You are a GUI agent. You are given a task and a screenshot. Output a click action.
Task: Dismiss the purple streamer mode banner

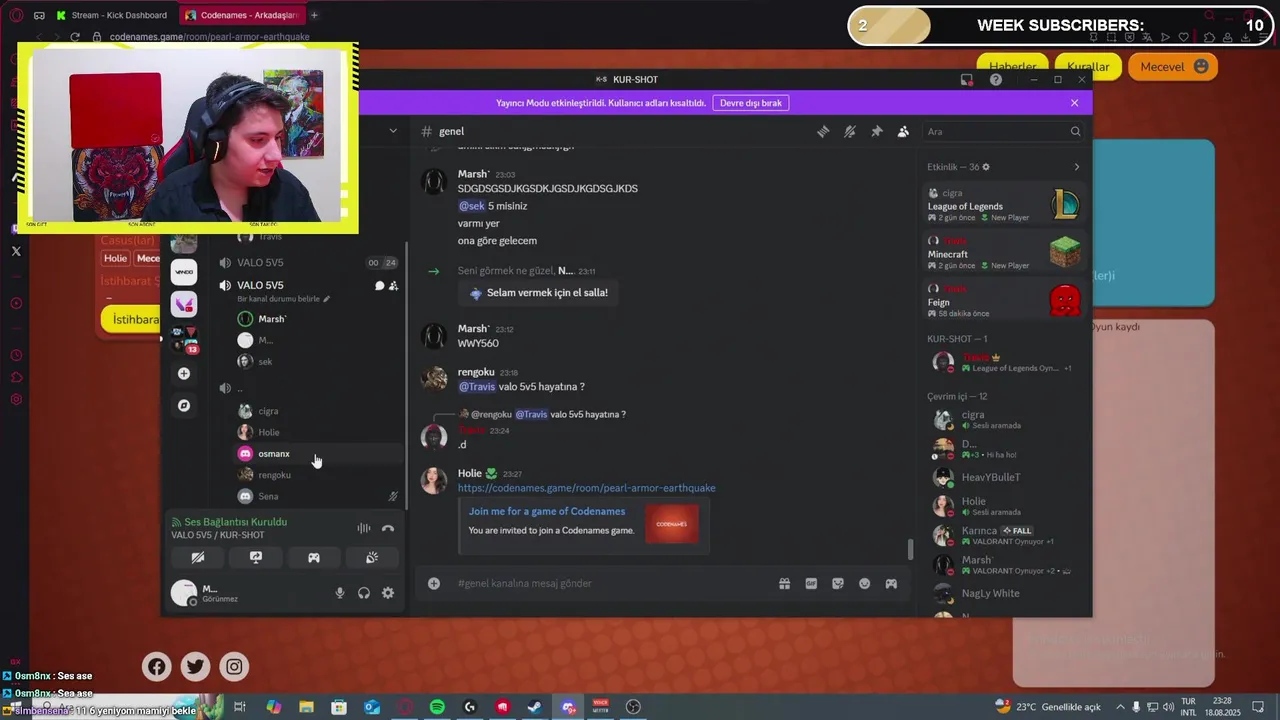(x=1075, y=103)
